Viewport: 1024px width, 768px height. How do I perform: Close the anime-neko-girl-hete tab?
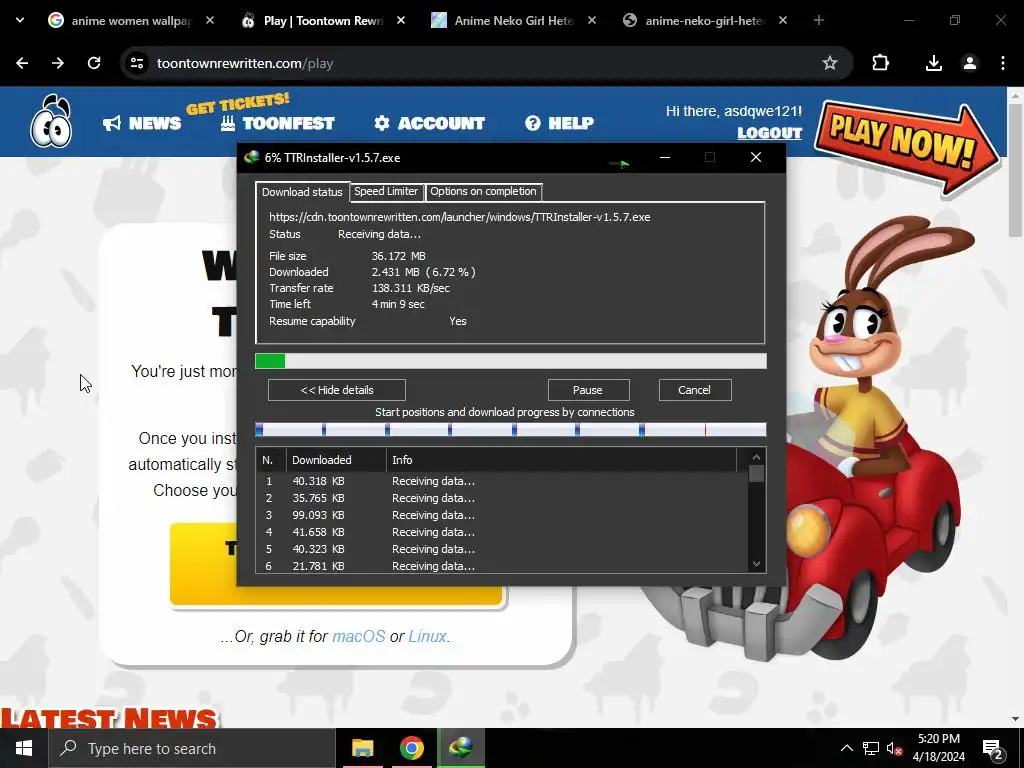[x=783, y=20]
